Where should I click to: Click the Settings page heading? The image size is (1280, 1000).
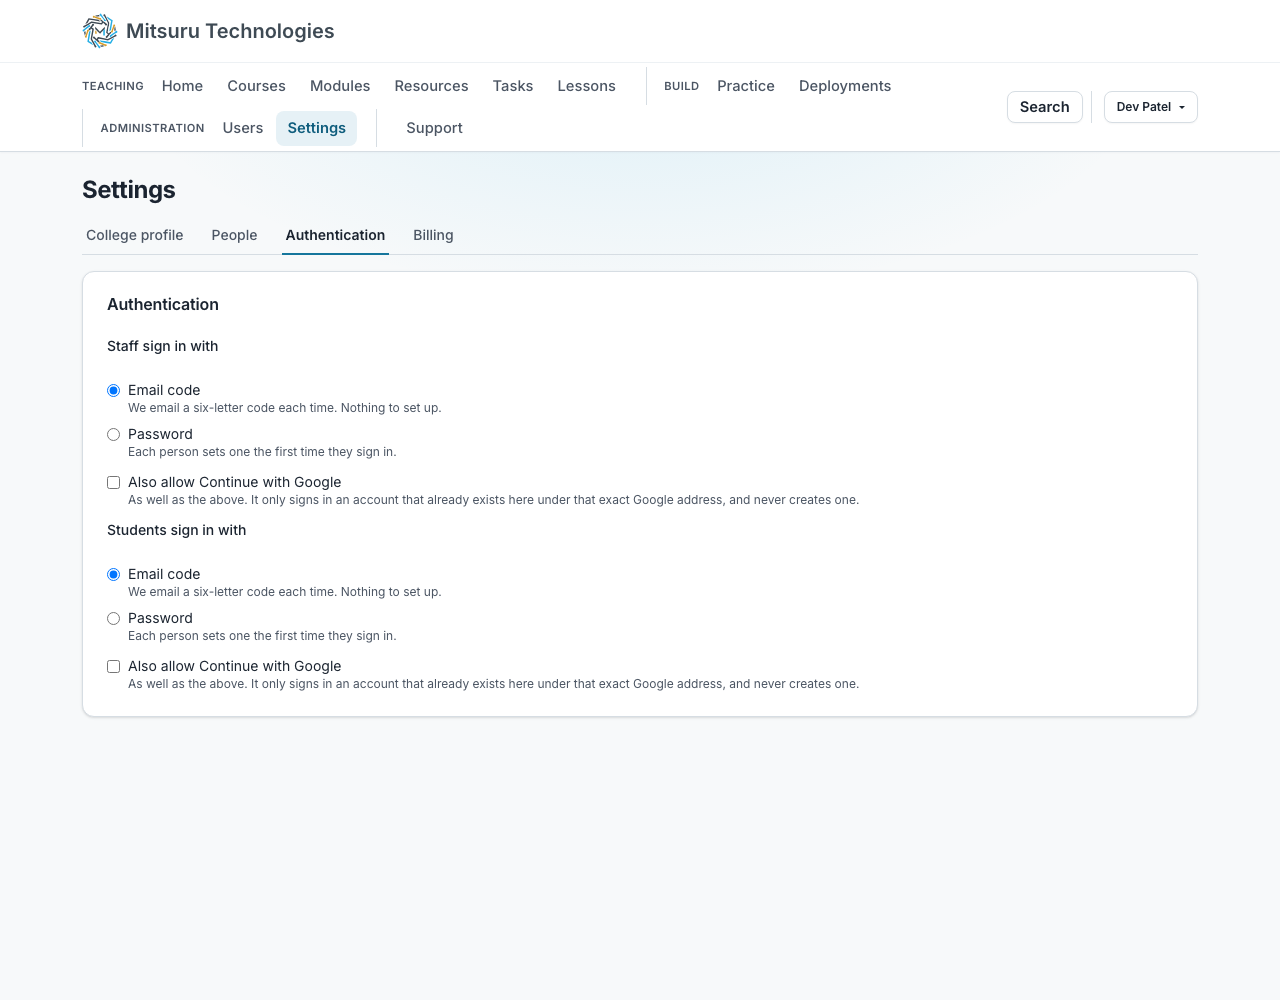(129, 190)
